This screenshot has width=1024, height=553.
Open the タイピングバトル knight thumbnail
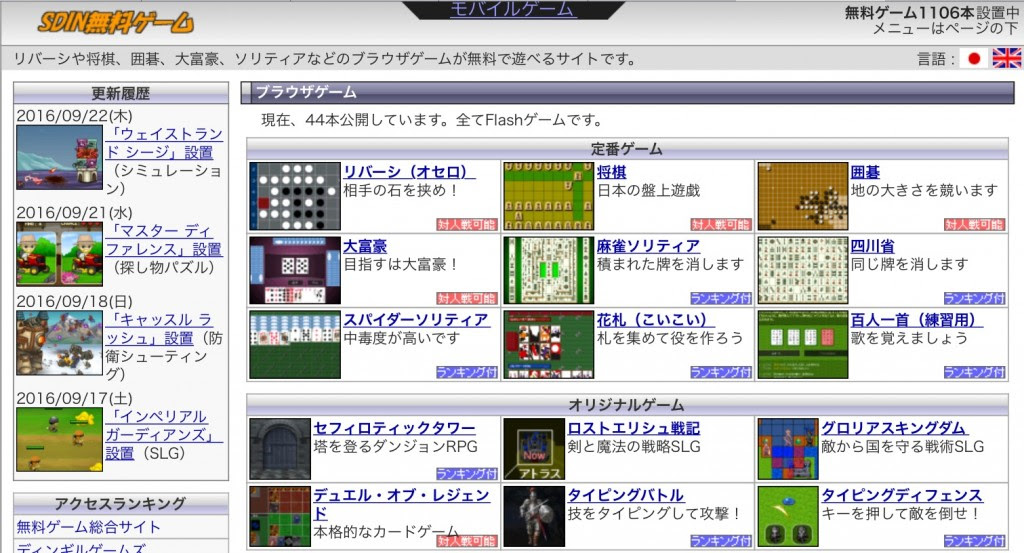point(534,516)
